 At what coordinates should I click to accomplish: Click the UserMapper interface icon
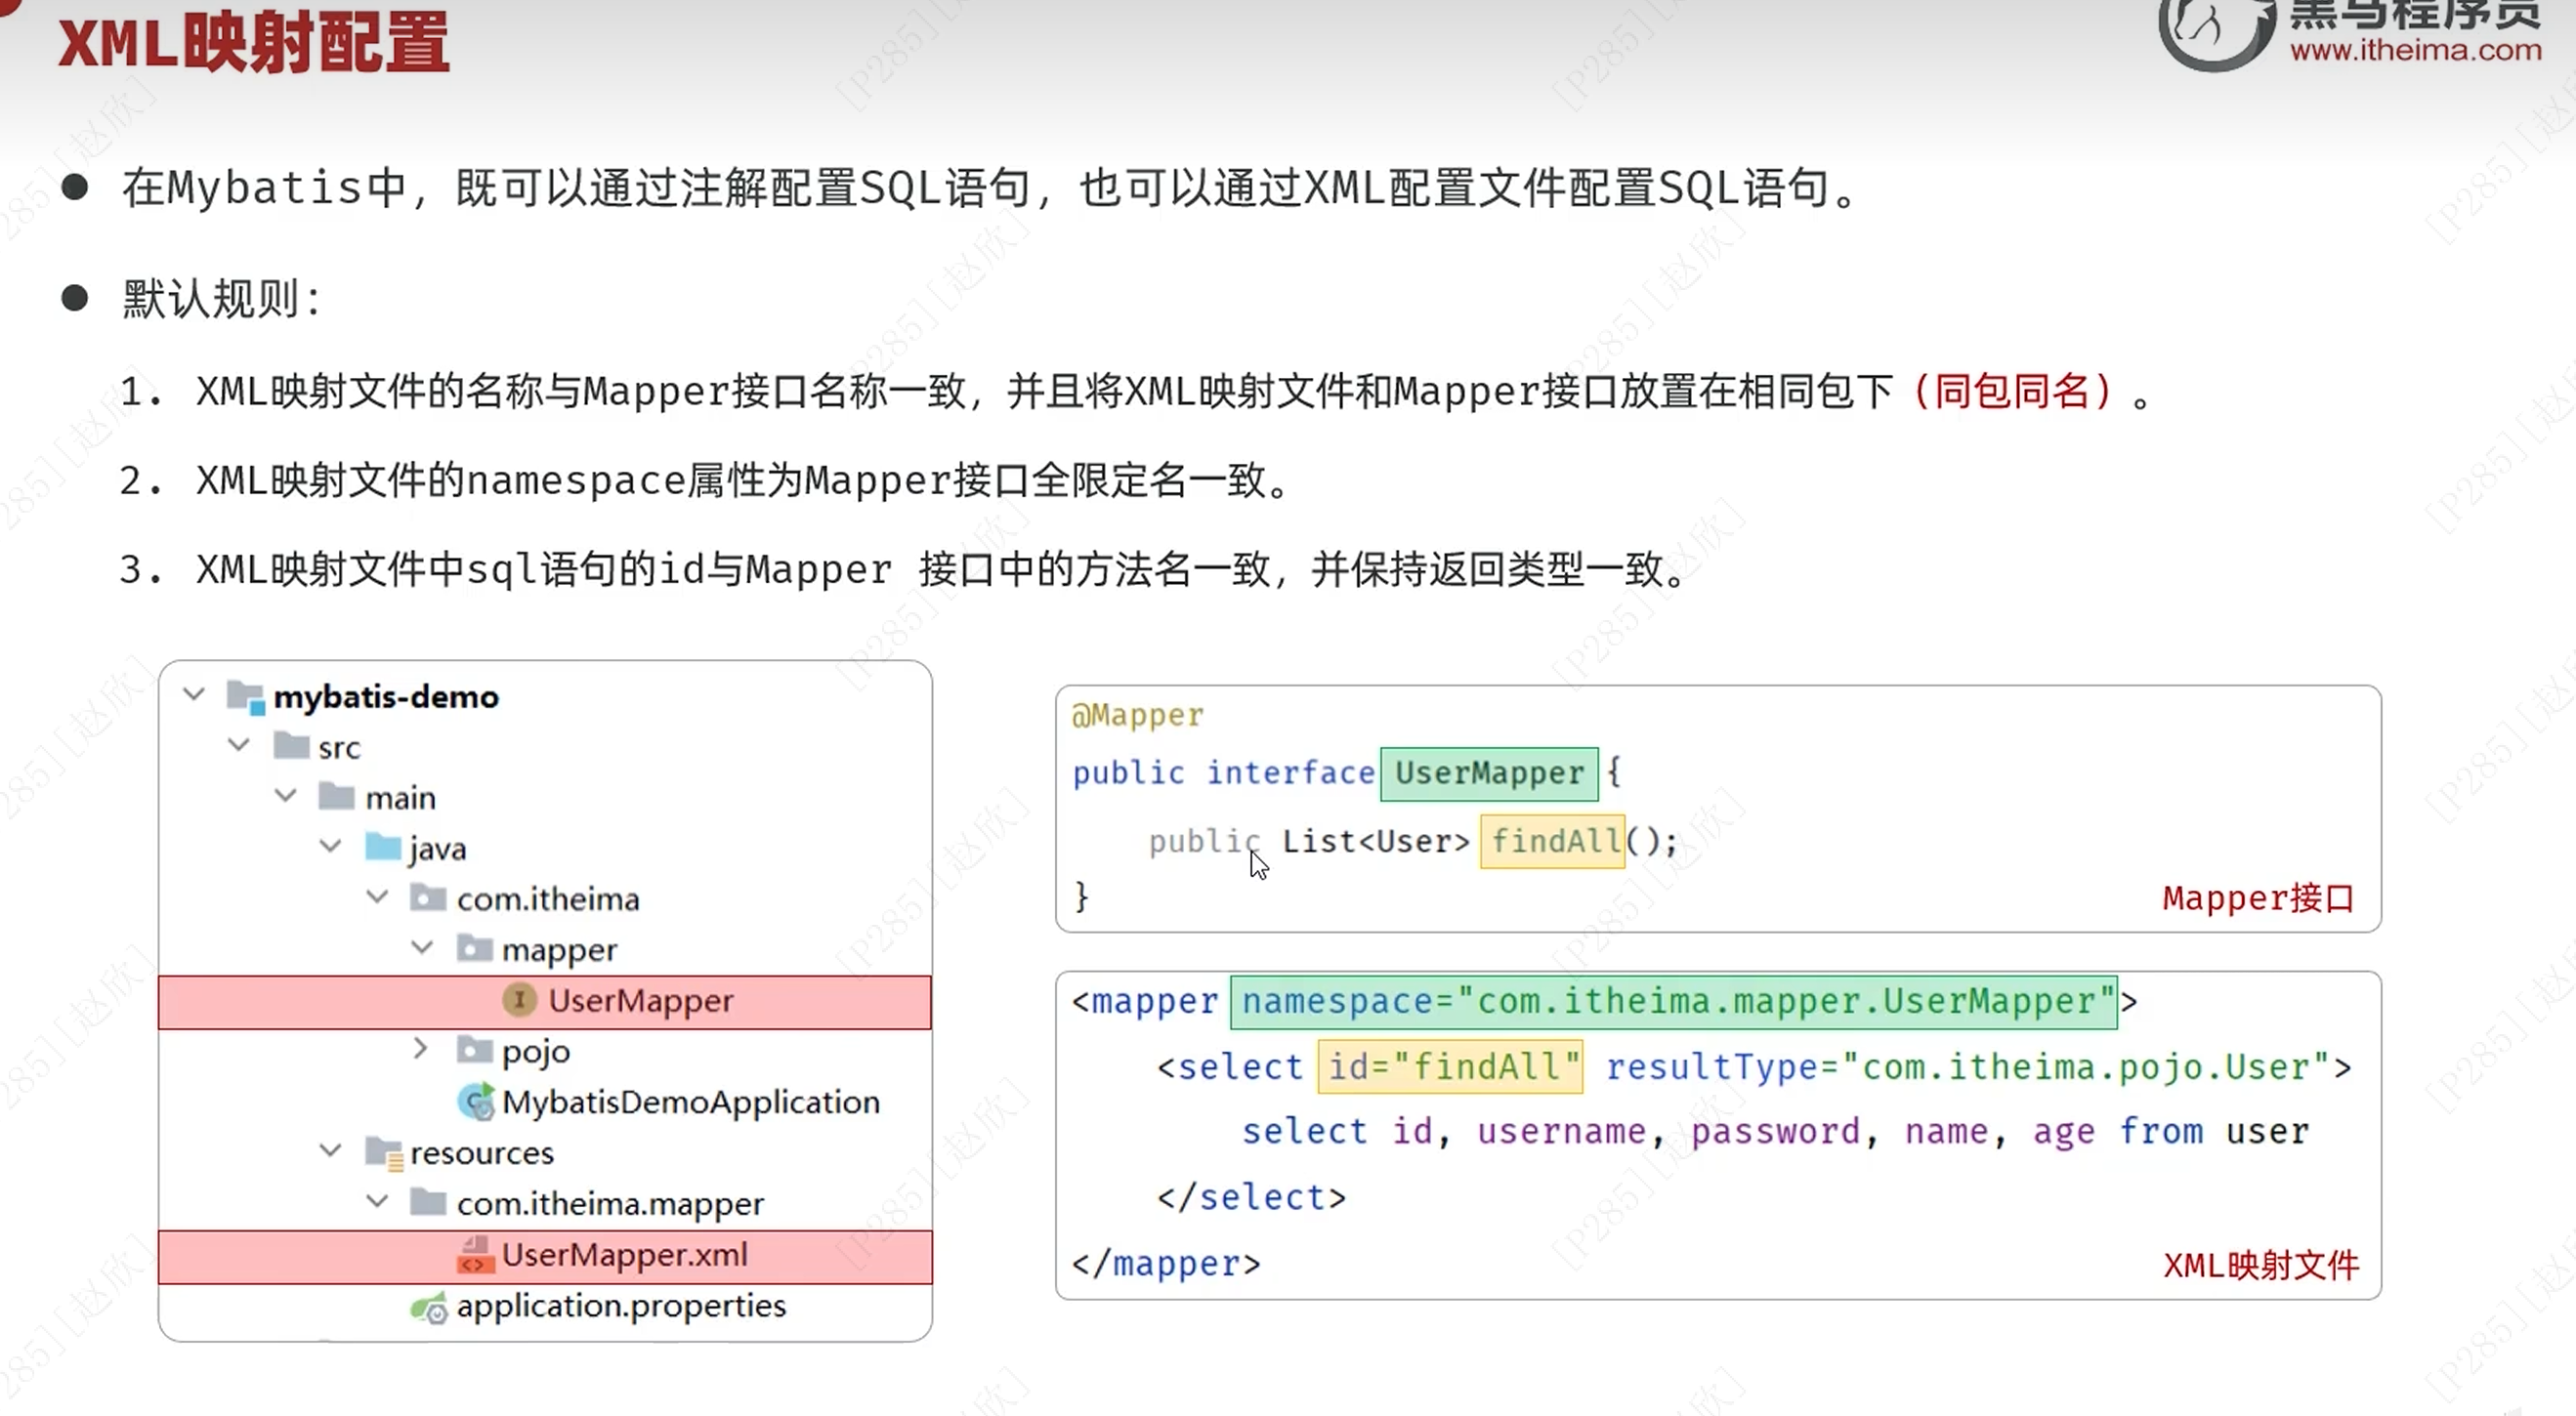coord(519,1000)
